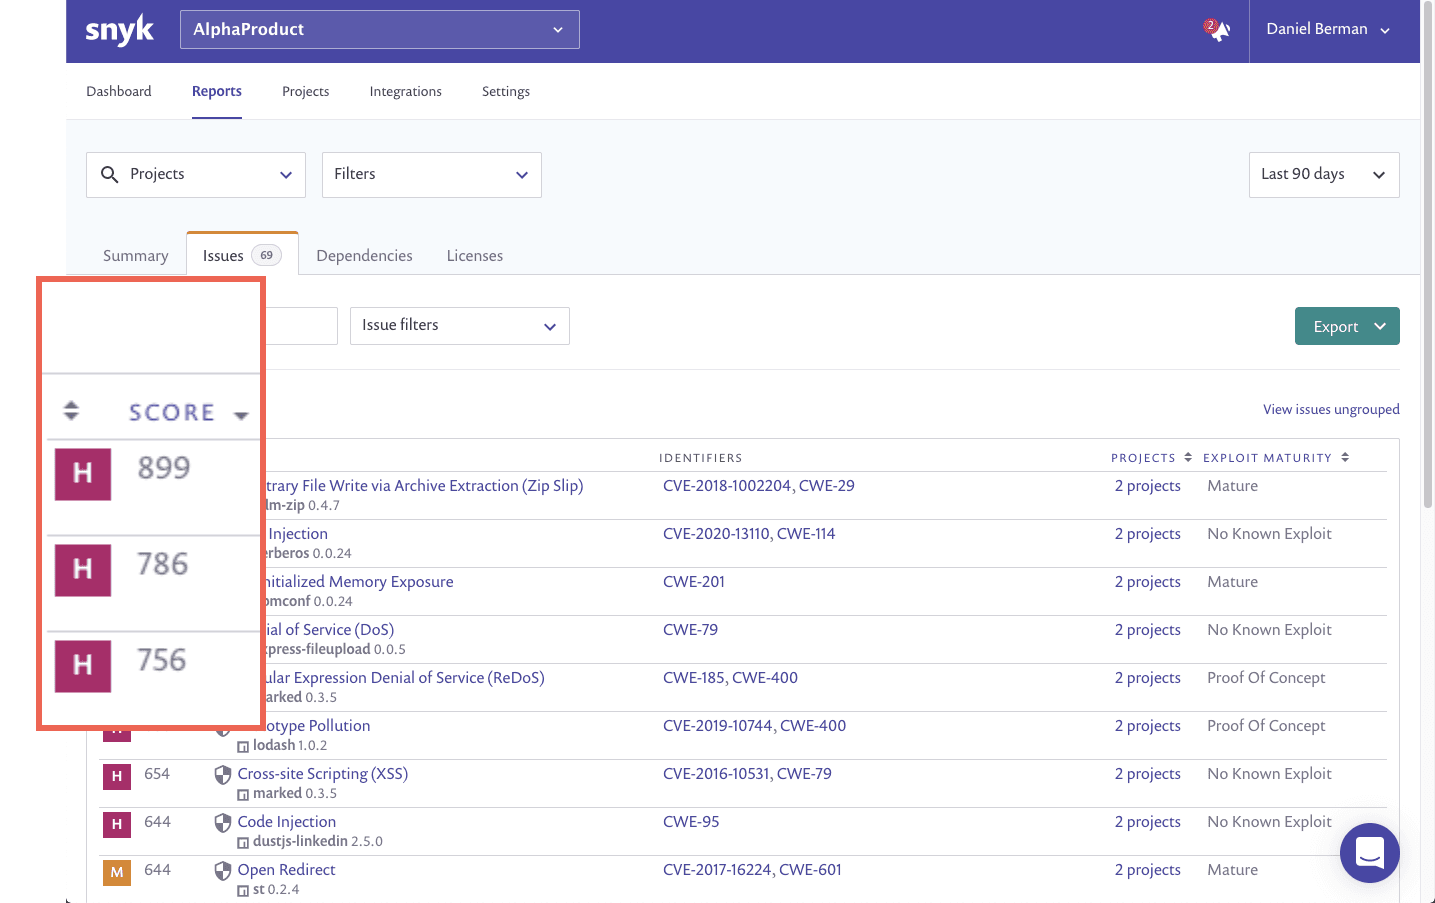Click the H severity badge scored 654

click(117, 776)
